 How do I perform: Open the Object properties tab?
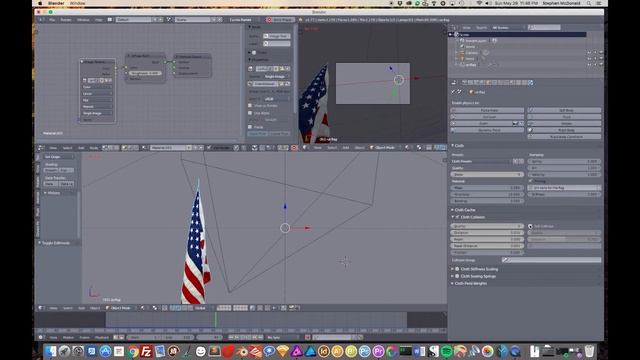tap(488, 82)
